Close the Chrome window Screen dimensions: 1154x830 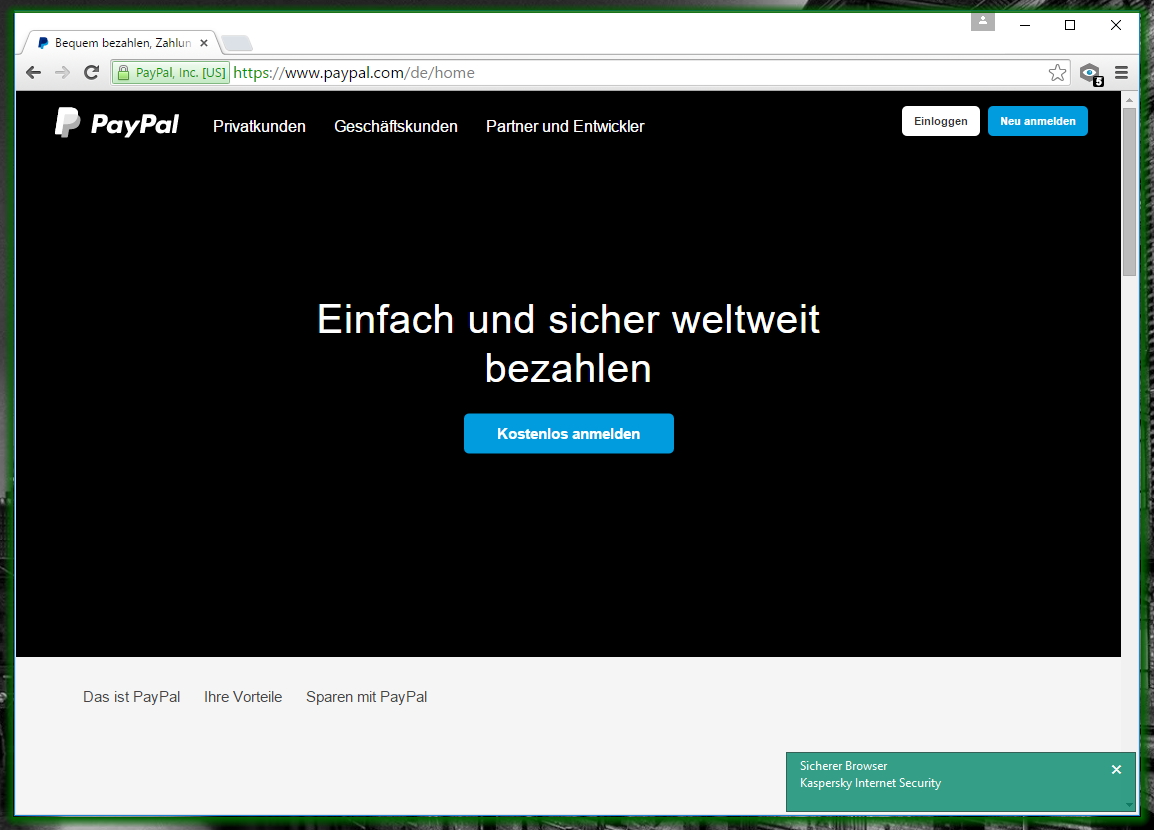pos(1116,25)
